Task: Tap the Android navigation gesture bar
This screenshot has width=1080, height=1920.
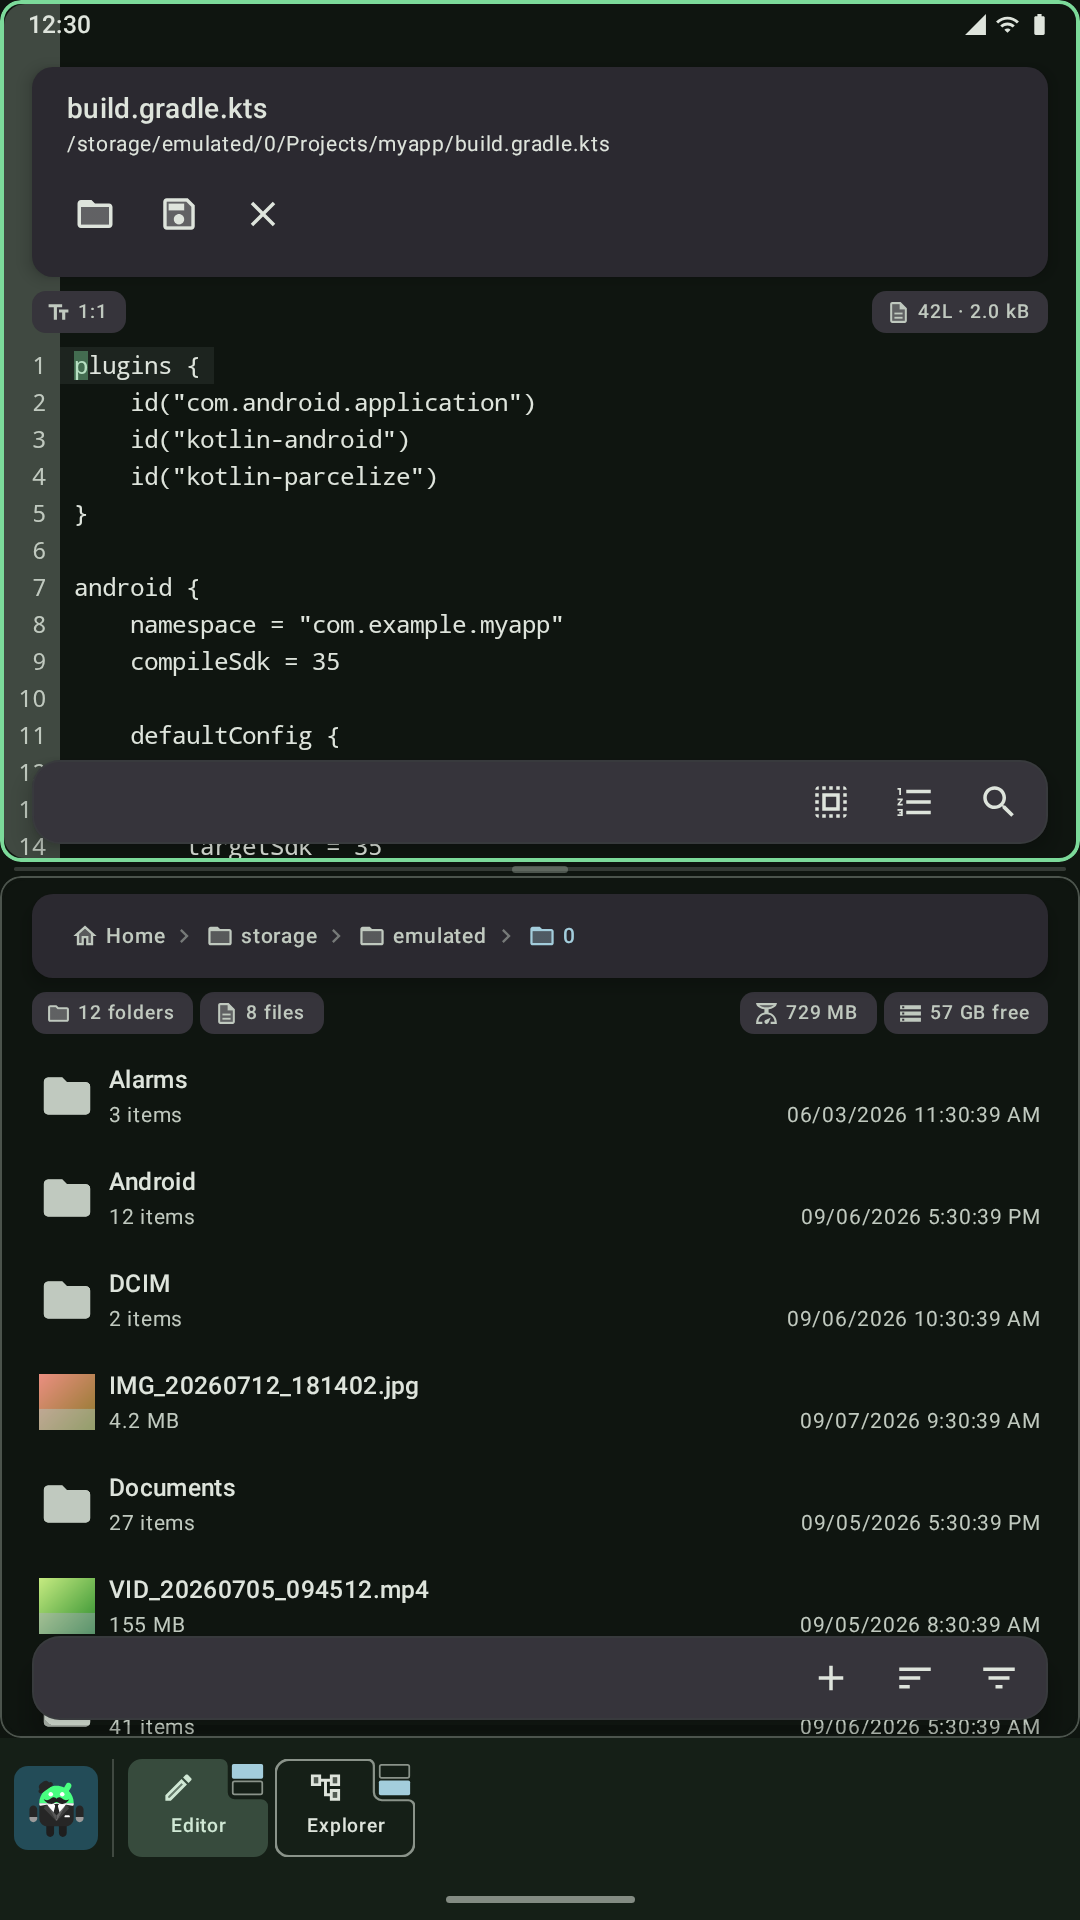Action: tap(540, 1899)
